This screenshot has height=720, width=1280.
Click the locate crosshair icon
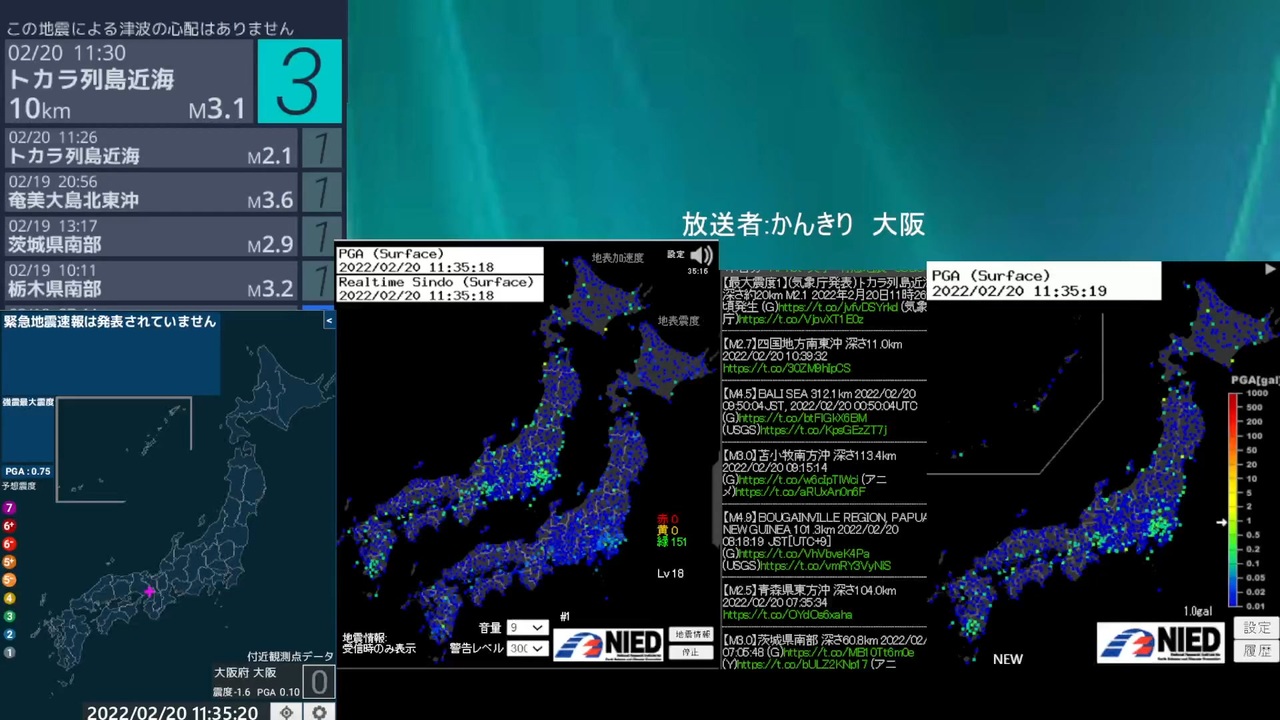tap(286, 713)
